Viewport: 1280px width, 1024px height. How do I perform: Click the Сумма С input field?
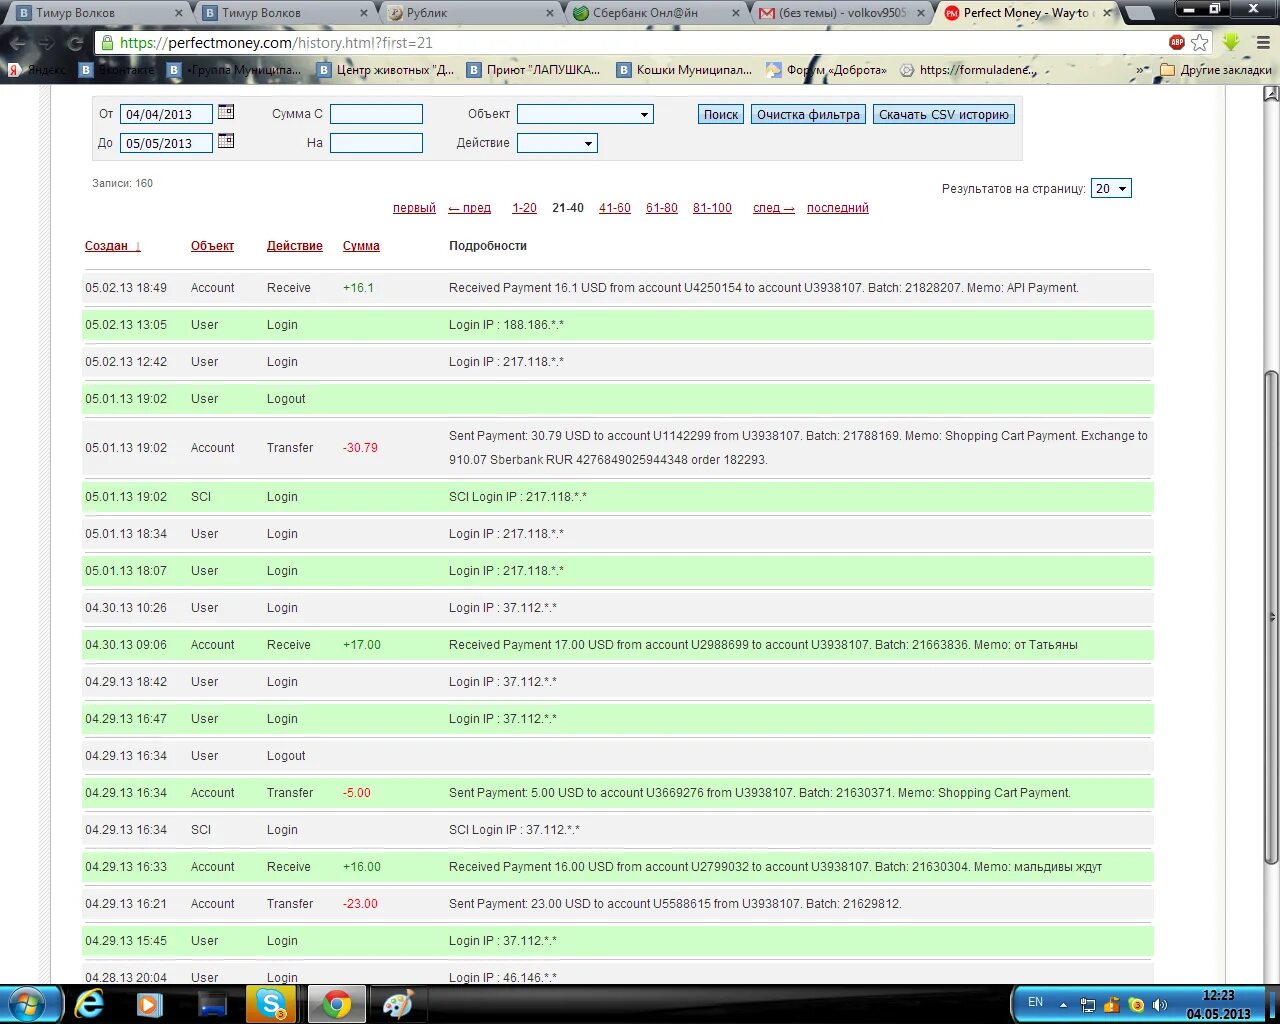pos(376,114)
